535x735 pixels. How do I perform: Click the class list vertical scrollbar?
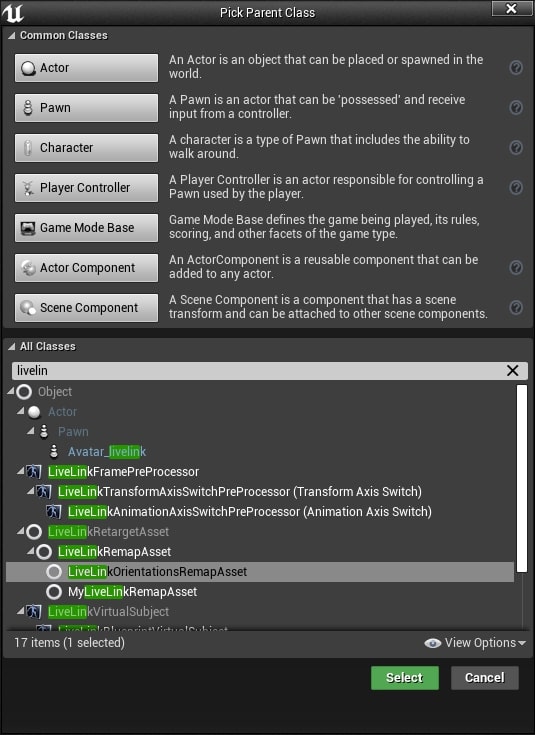(x=522, y=479)
